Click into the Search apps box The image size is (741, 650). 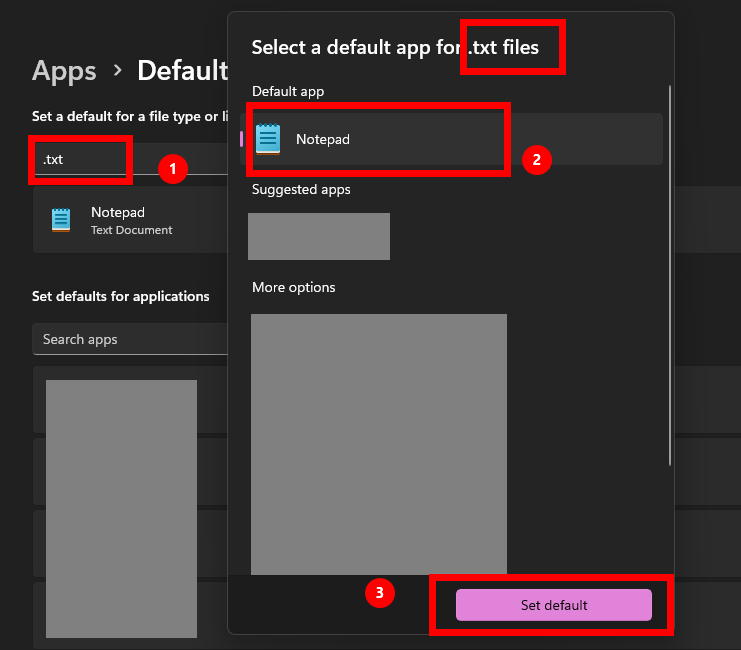pos(130,339)
